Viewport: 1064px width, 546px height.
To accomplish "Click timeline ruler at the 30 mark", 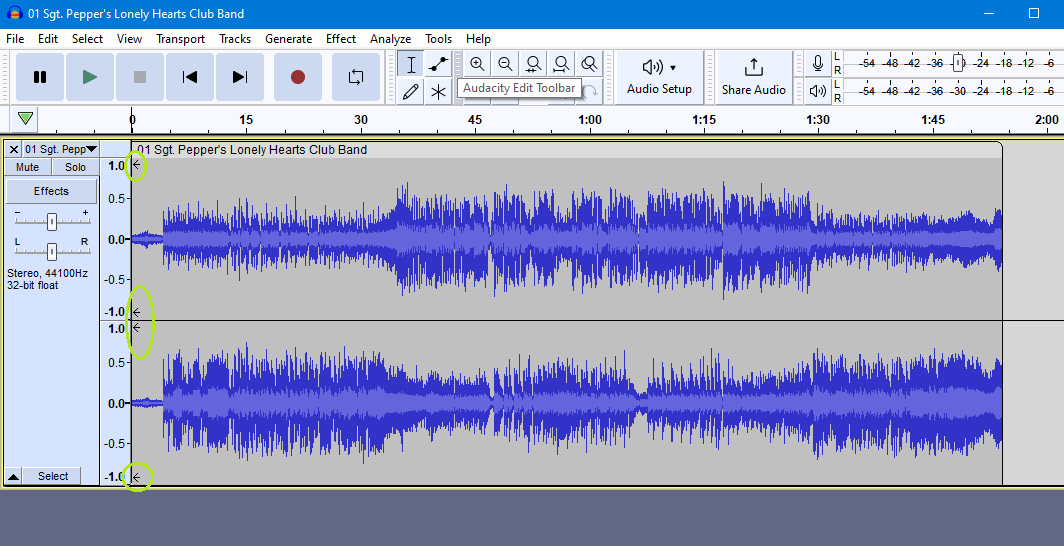I will click(360, 120).
